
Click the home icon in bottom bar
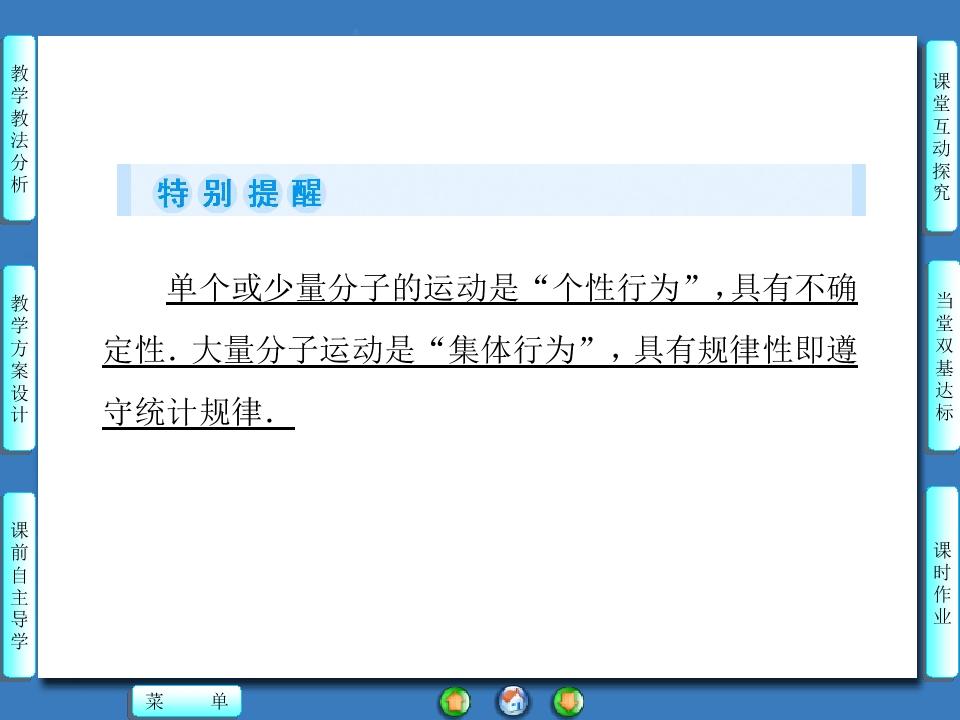click(x=513, y=702)
